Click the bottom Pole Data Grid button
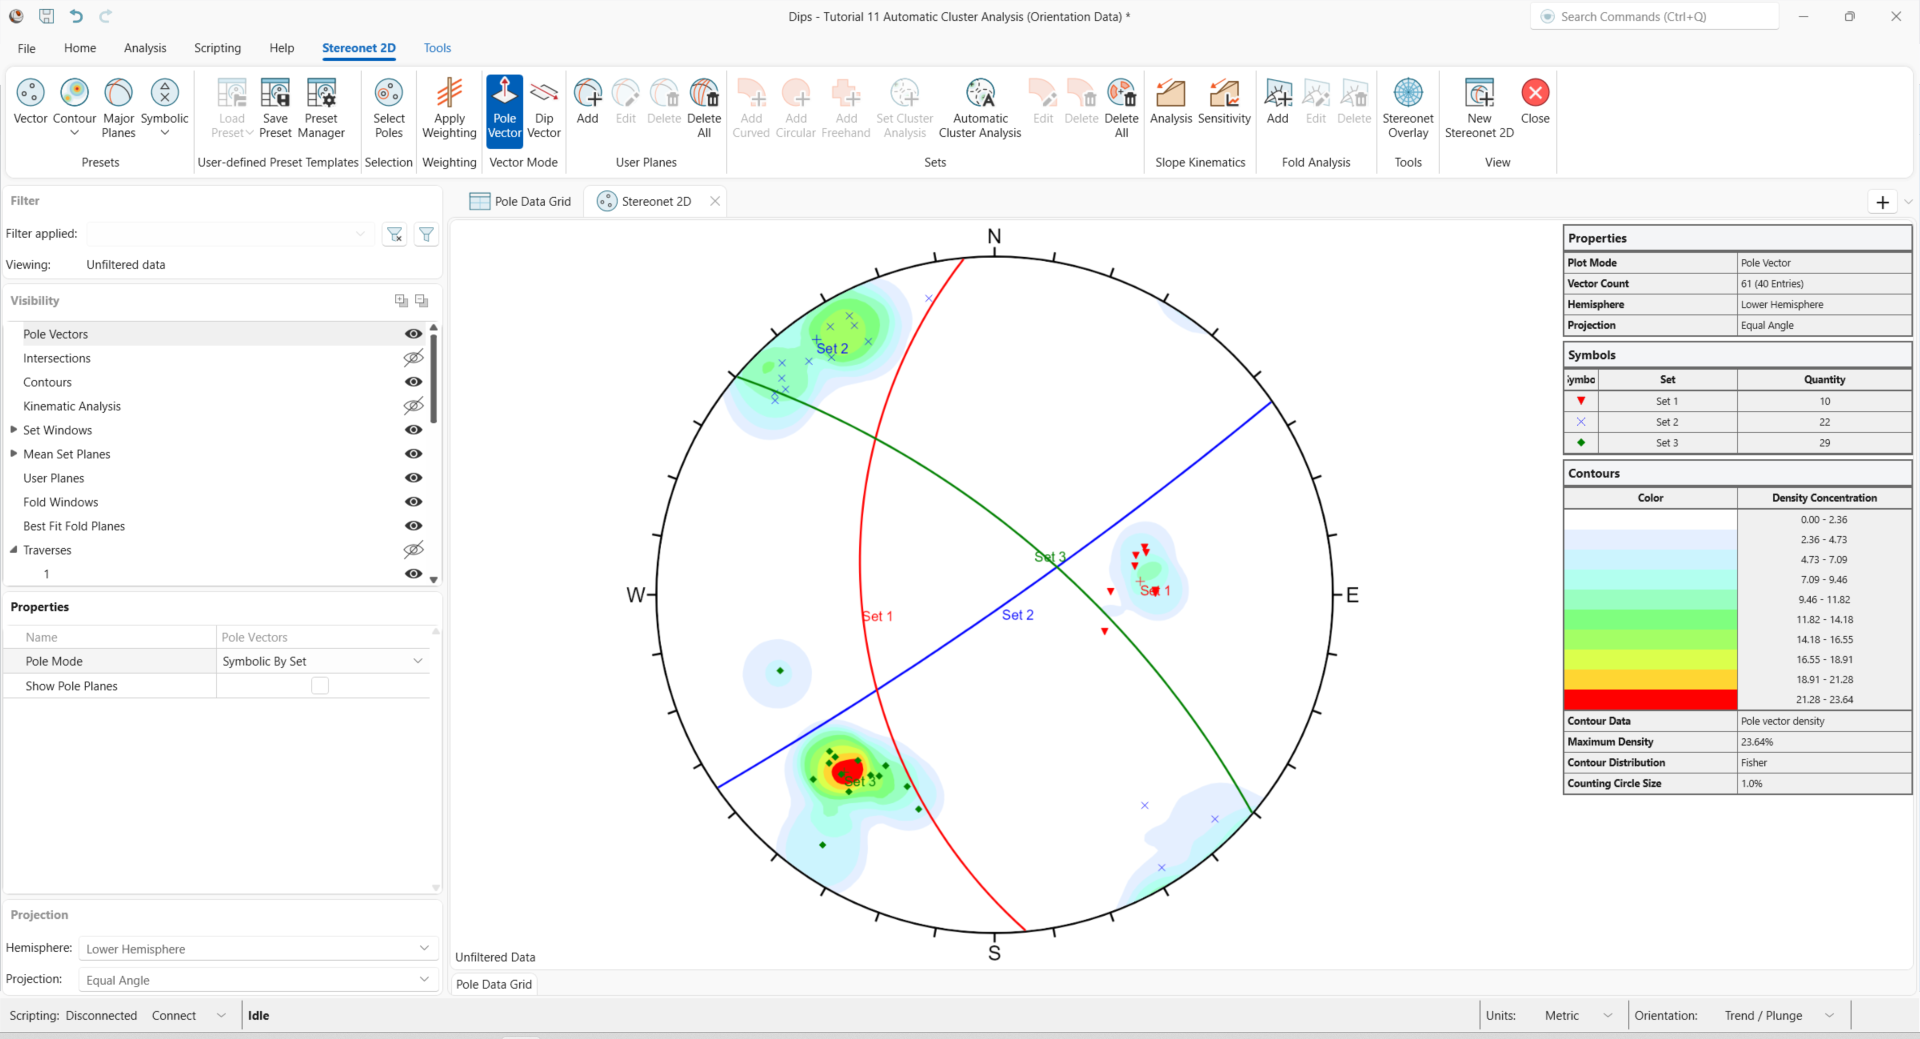Image resolution: width=1920 pixels, height=1039 pixels. click(494, 984)
